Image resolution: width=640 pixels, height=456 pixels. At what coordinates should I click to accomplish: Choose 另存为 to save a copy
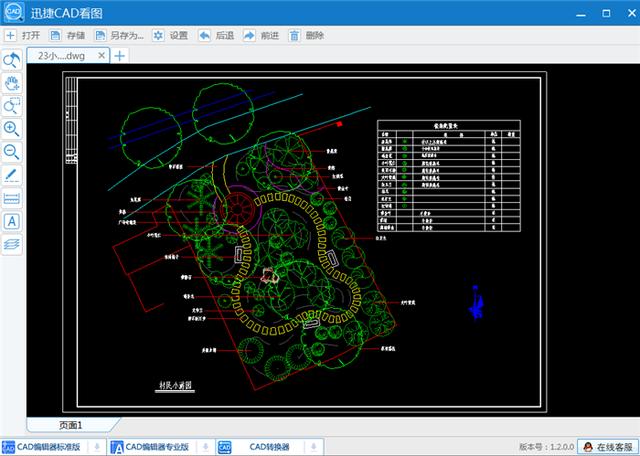[119, 36]
